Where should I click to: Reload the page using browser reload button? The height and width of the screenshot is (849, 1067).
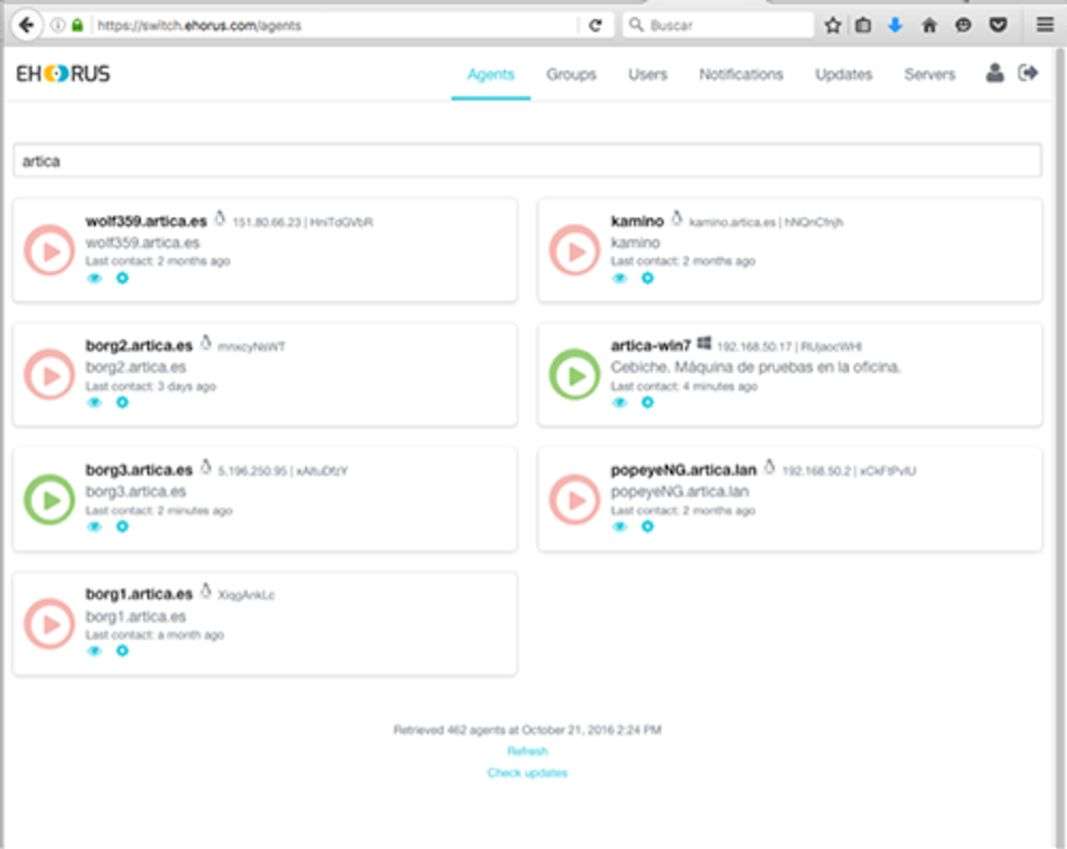click(x=595, y=25)
